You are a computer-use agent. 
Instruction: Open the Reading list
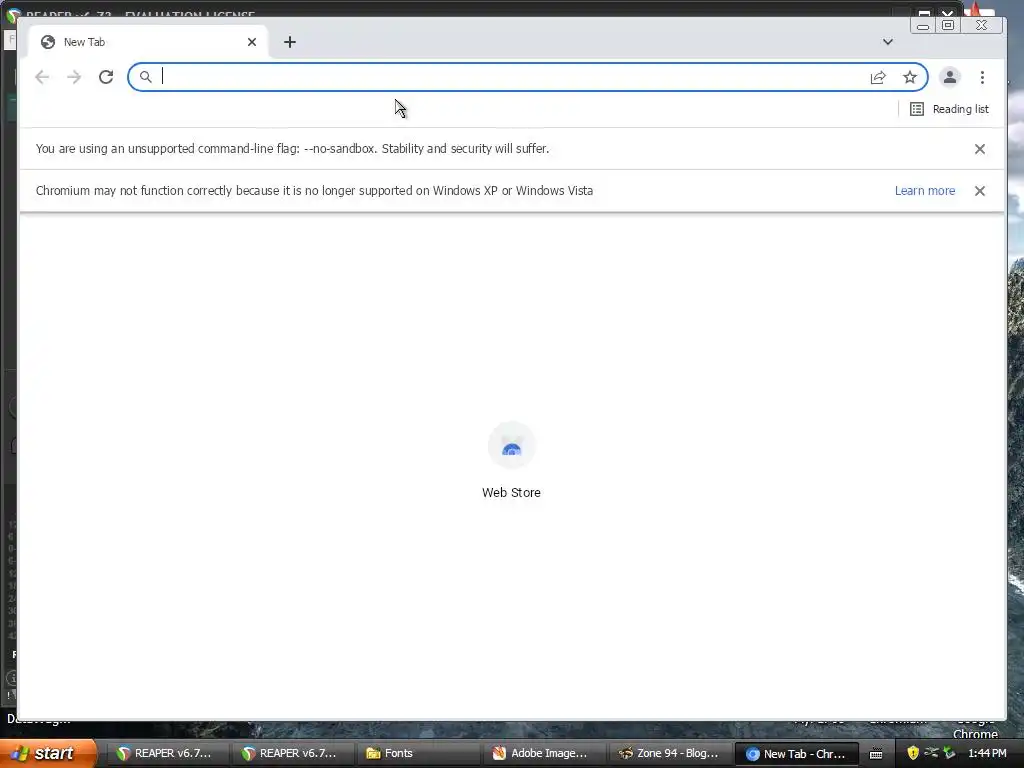pos(950,109)
